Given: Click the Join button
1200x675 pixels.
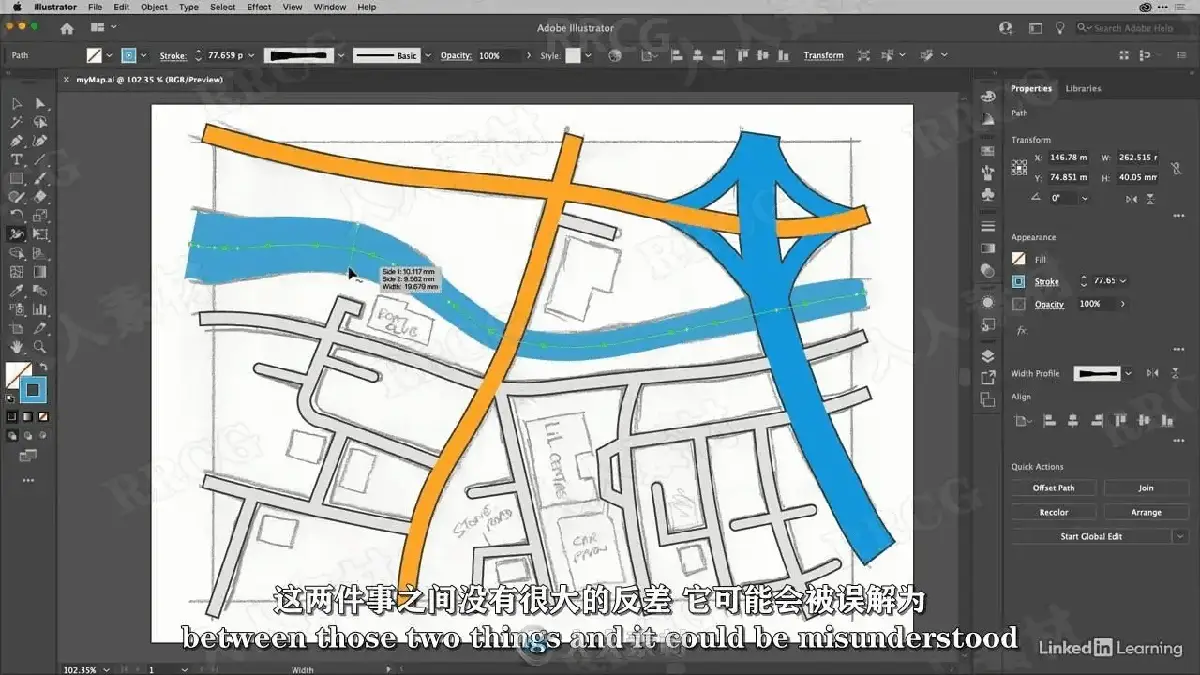Looking at the screenshot, I should click(x=1146, y=488).
